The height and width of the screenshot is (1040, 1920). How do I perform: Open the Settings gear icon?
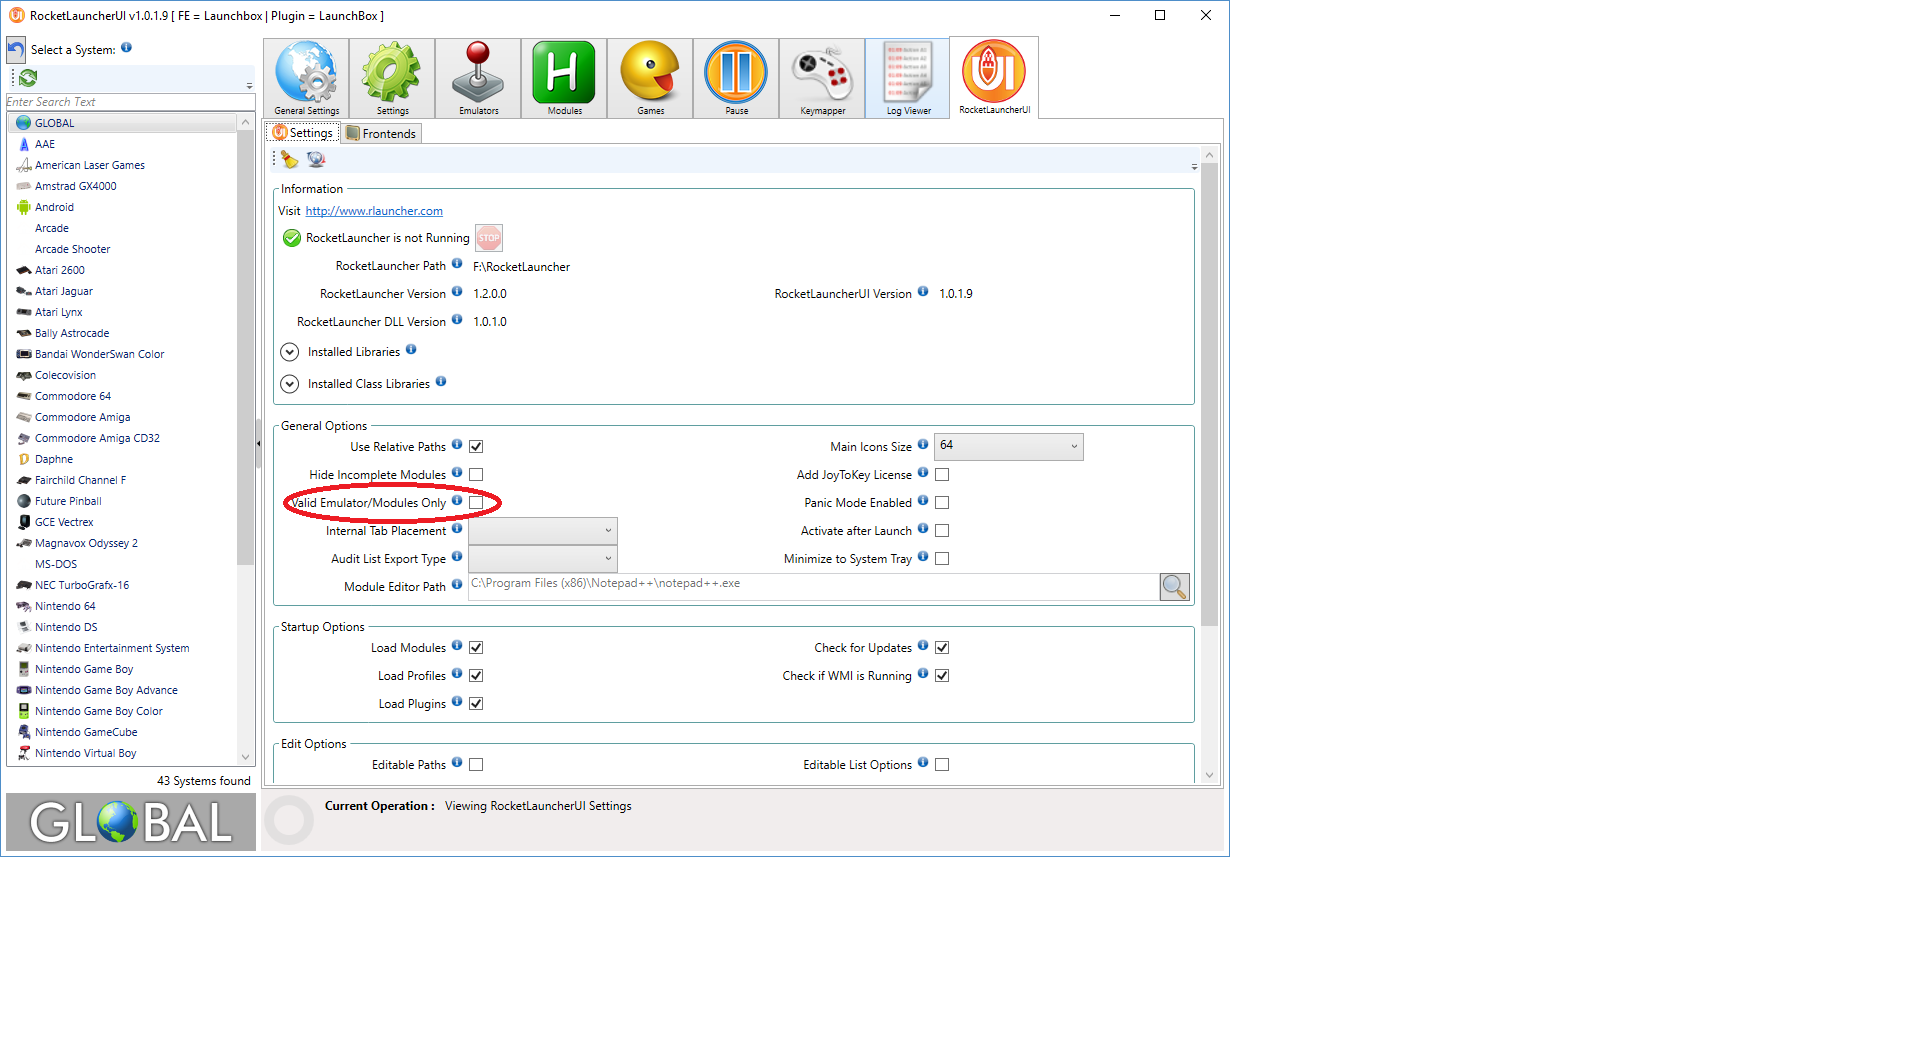[x=392, y=78]
